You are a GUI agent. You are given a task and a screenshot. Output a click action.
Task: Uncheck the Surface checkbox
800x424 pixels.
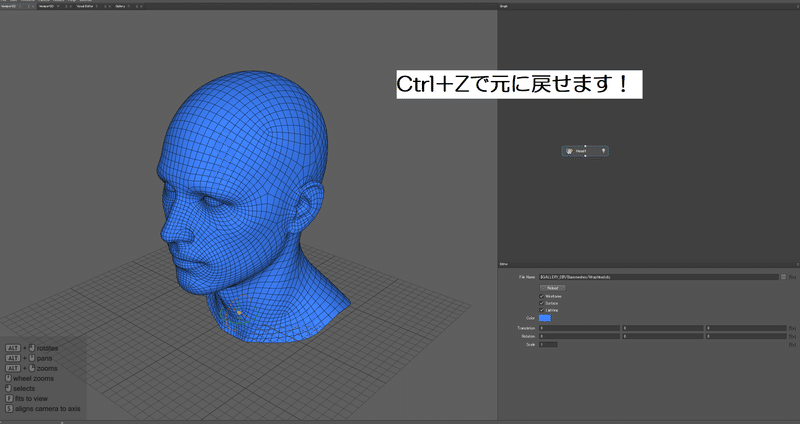[x=541, y=303]
